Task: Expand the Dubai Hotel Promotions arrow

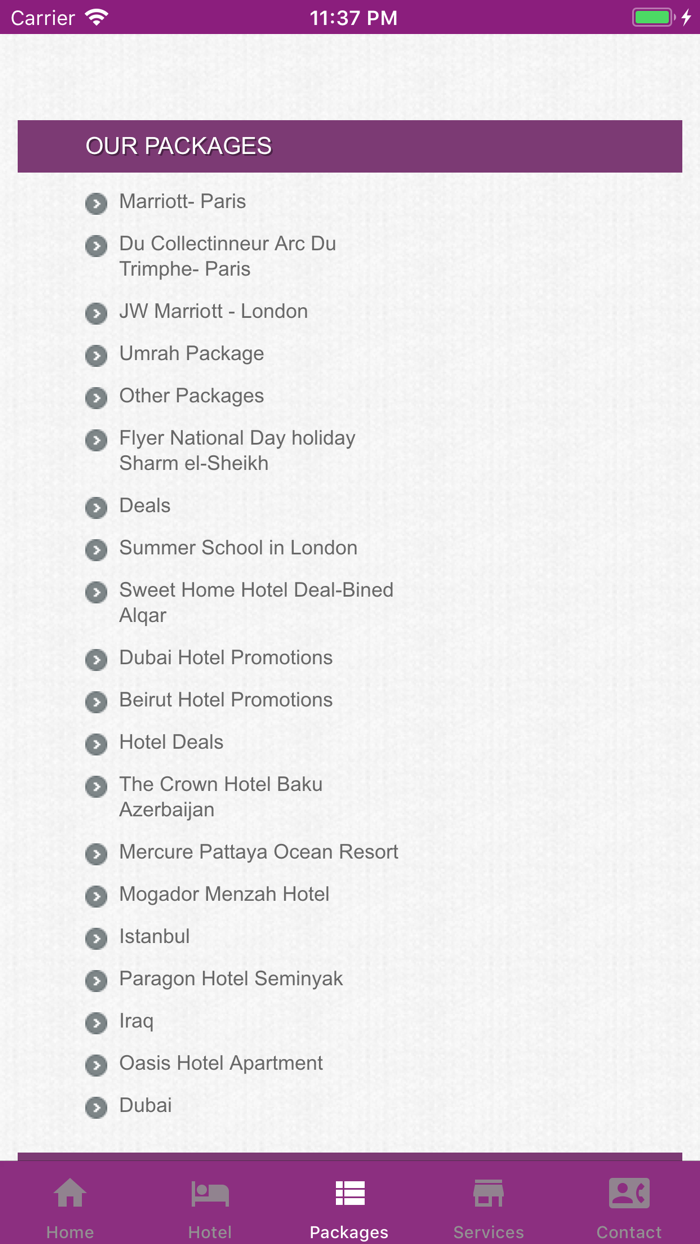Action: [x=96, y=660]
